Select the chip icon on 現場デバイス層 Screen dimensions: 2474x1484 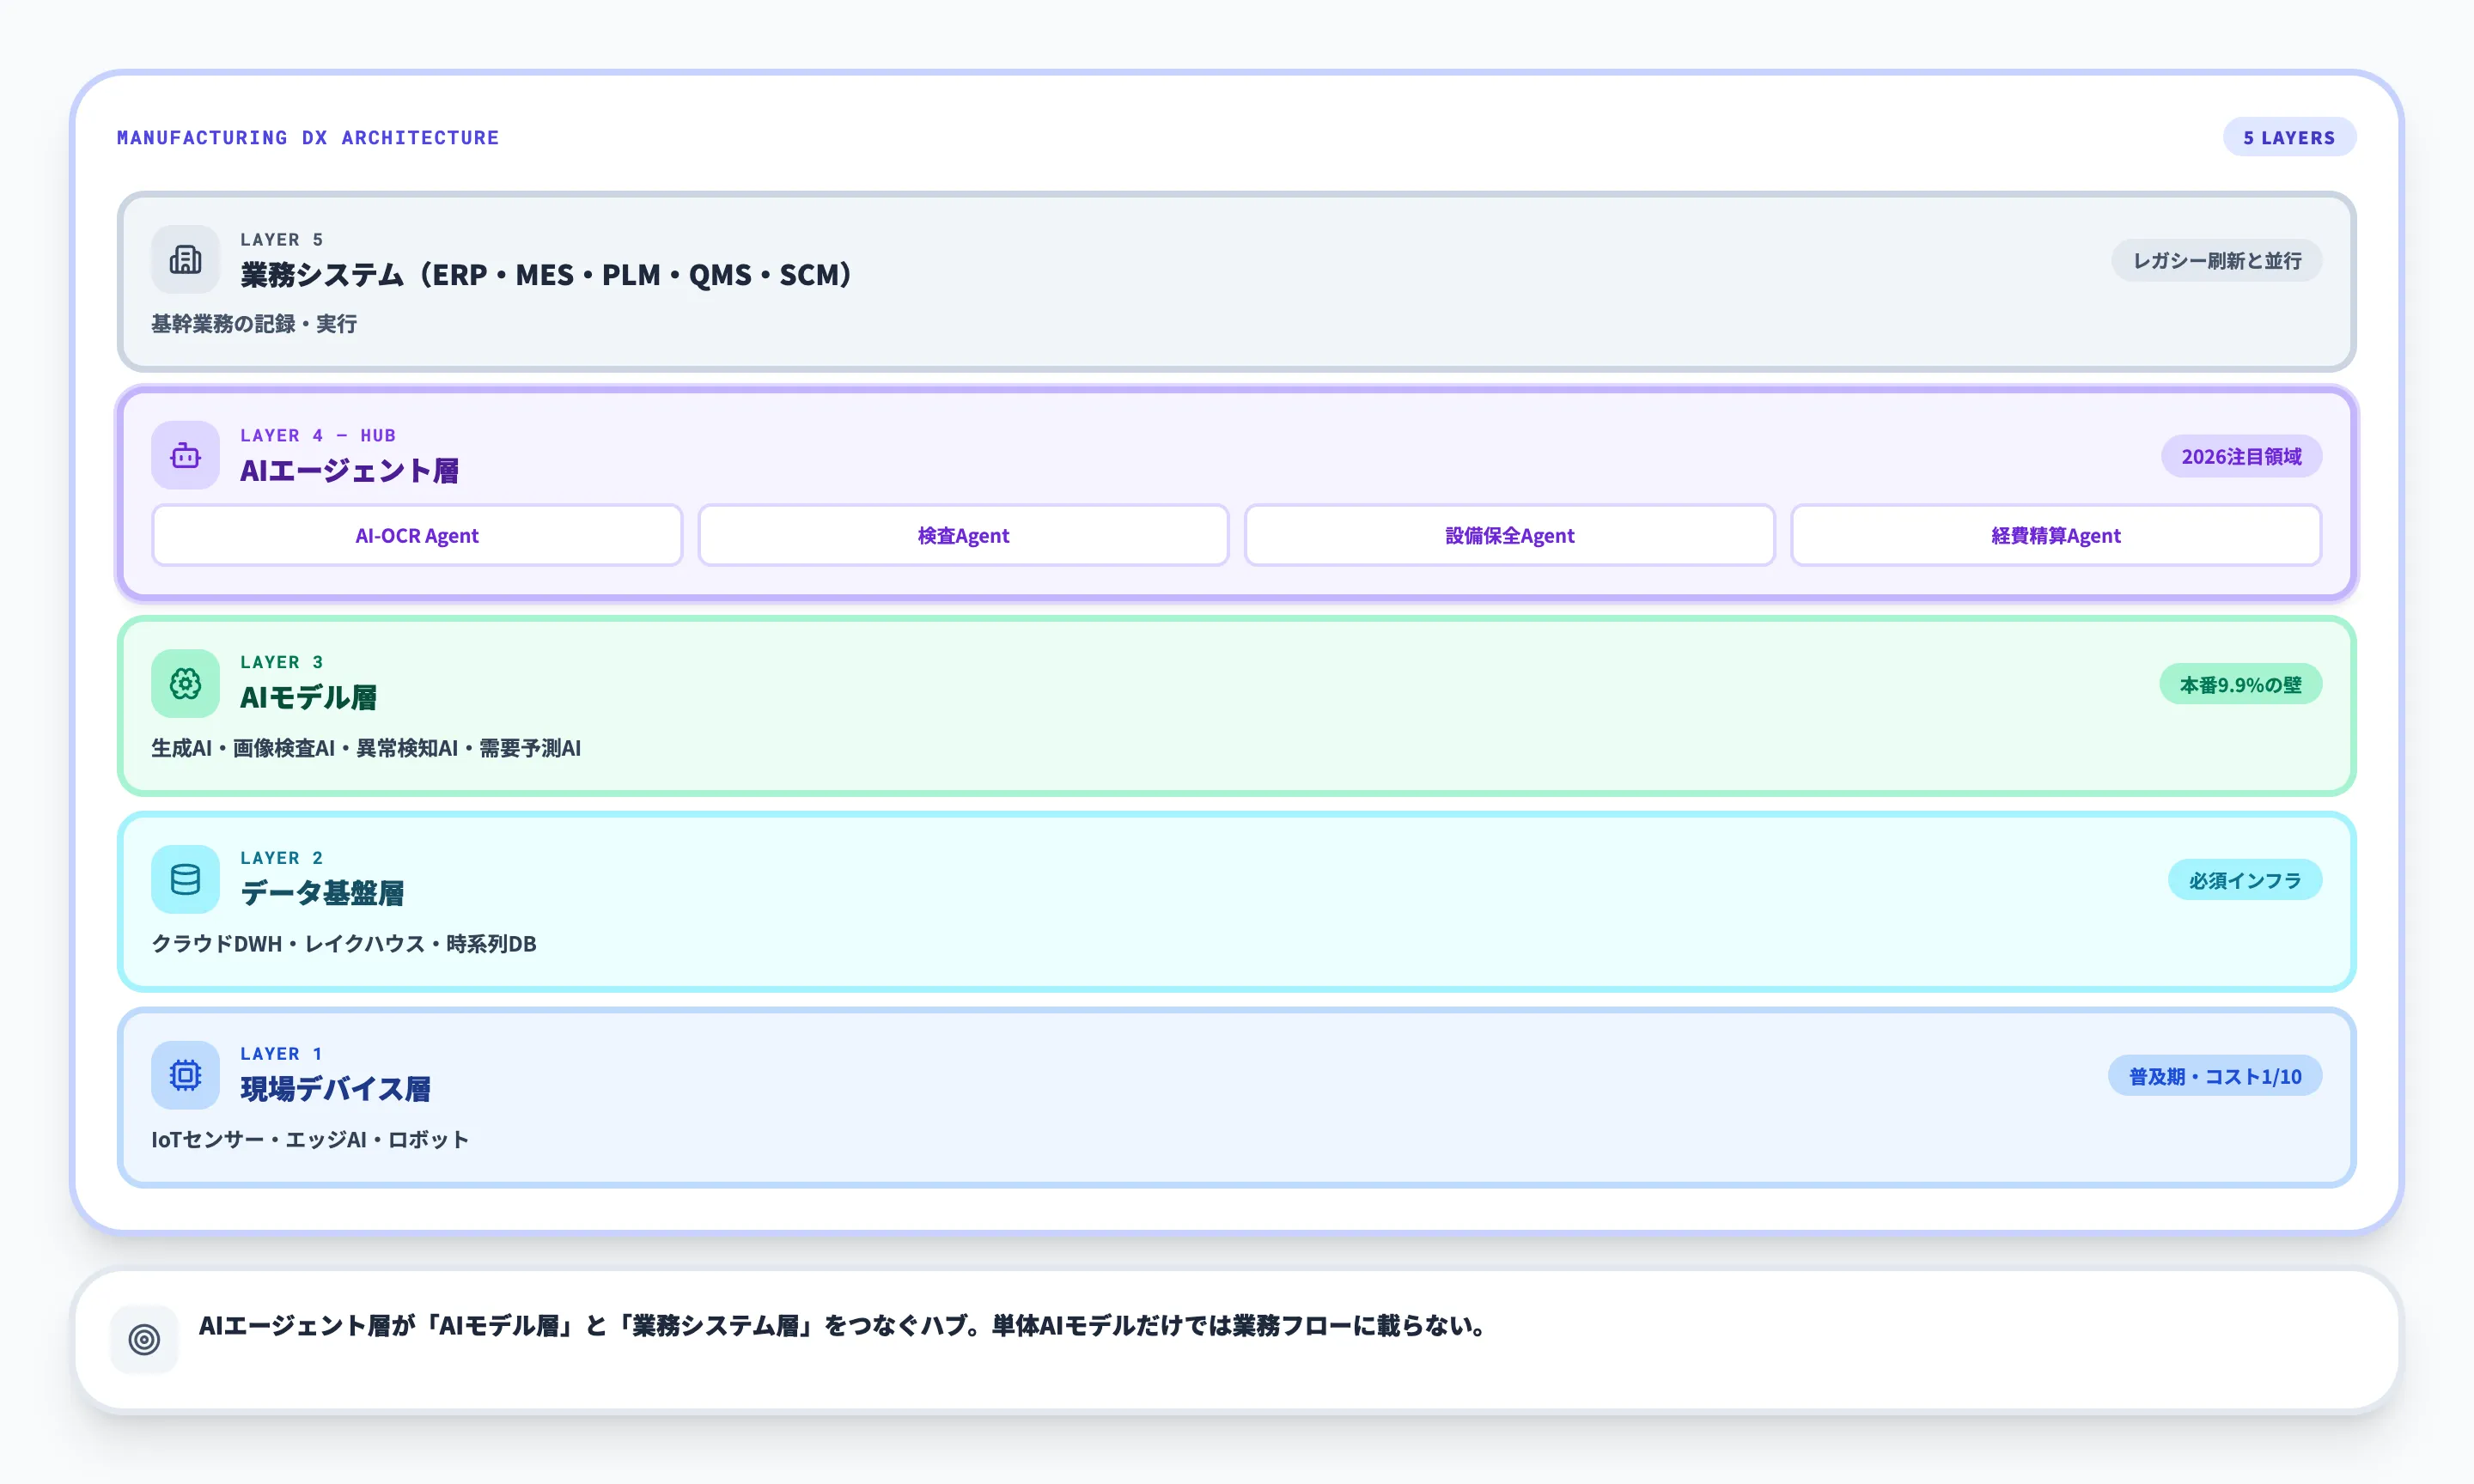(x=185, y=1075)
